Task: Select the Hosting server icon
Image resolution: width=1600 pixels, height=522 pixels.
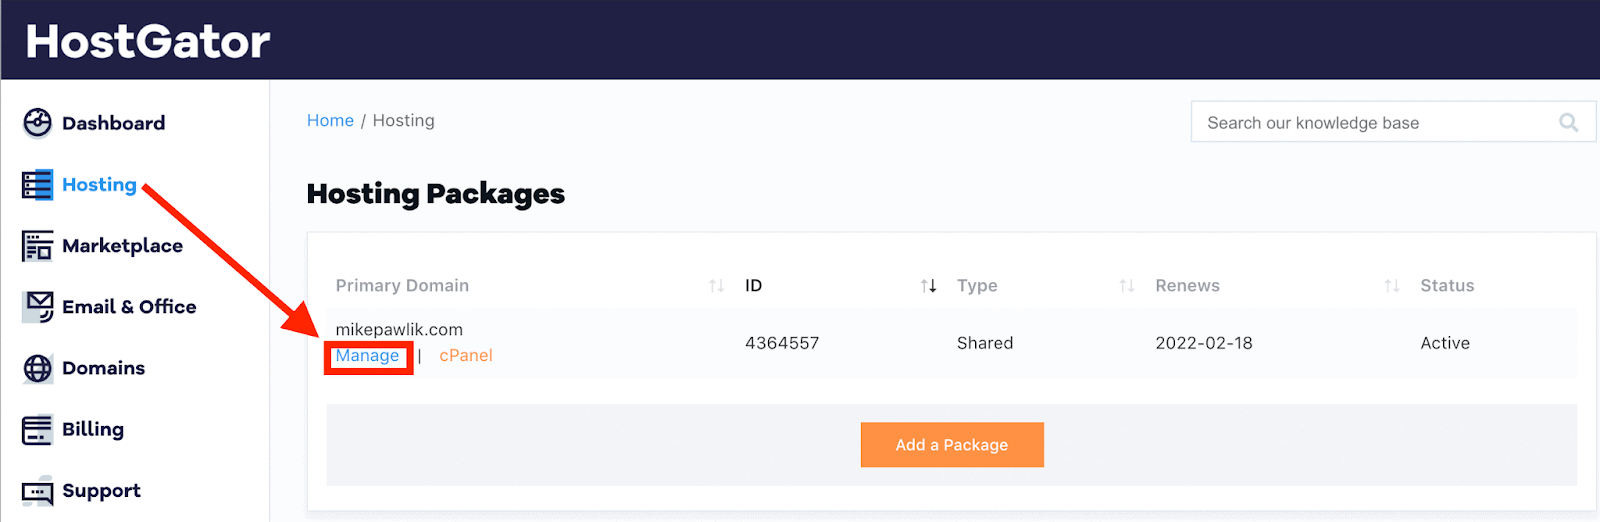Action: 37,185
